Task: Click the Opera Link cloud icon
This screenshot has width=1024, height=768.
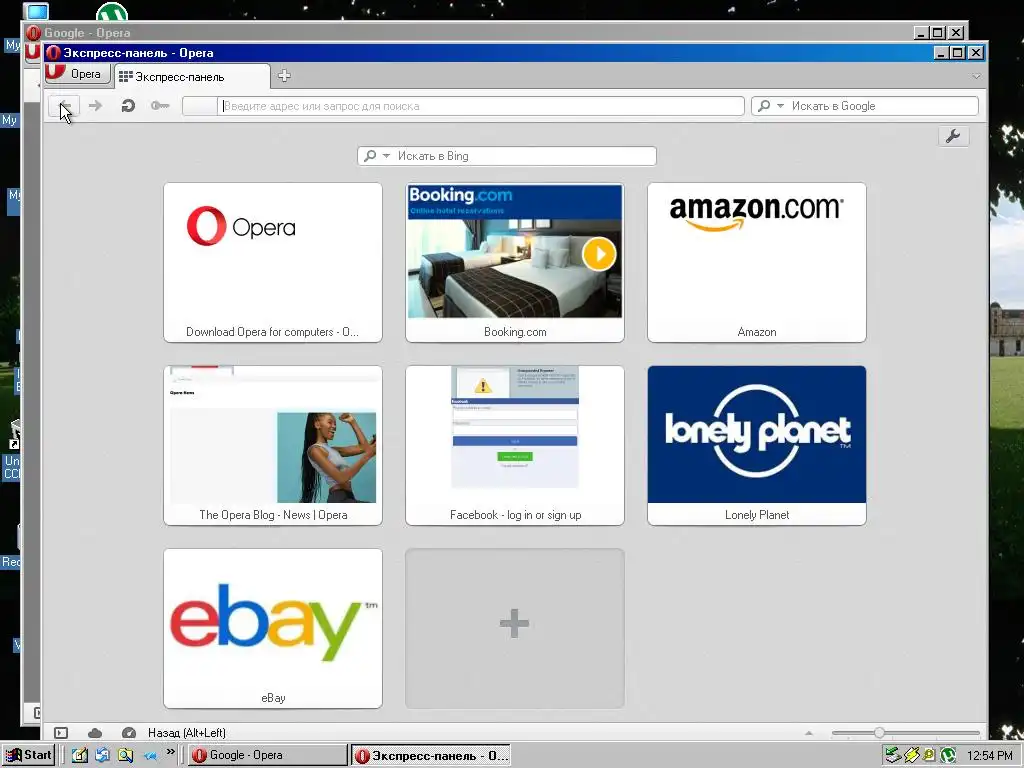Action: (95, 733)
